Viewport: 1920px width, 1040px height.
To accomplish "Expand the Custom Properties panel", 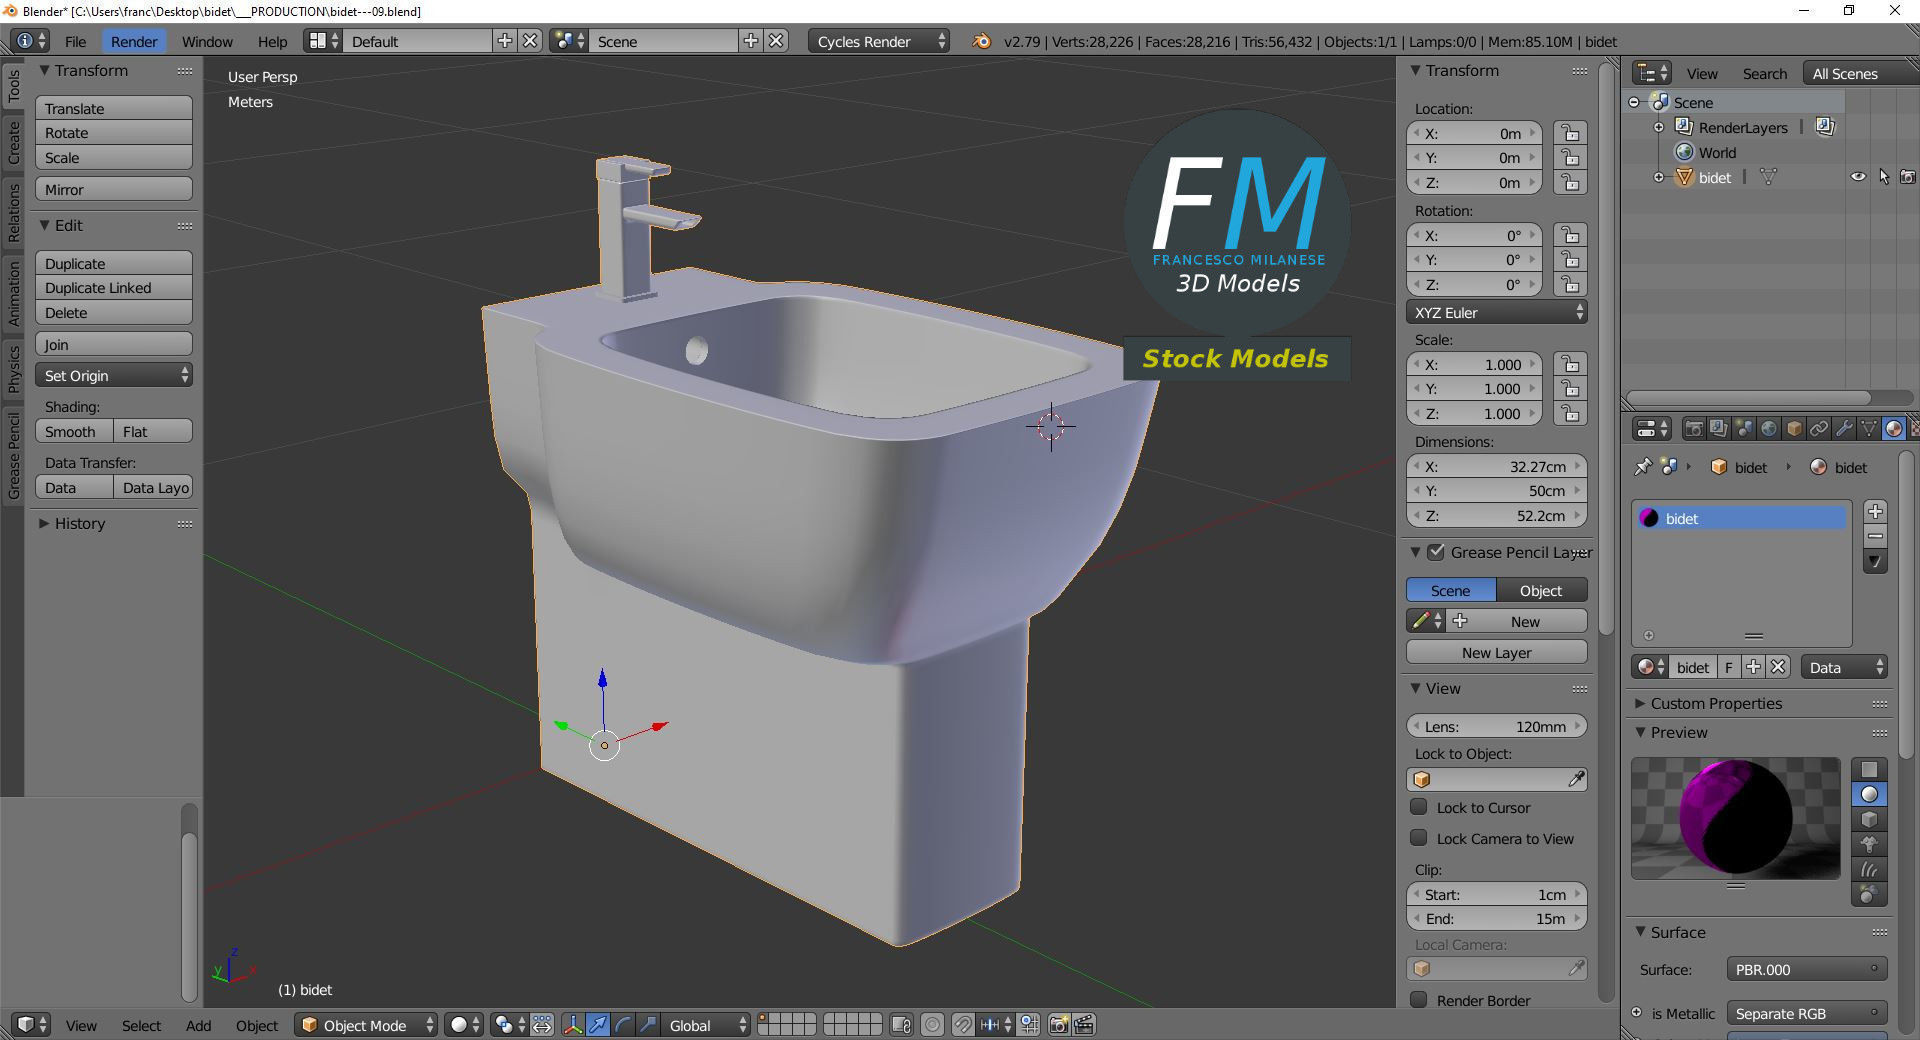I will 1716,703.
